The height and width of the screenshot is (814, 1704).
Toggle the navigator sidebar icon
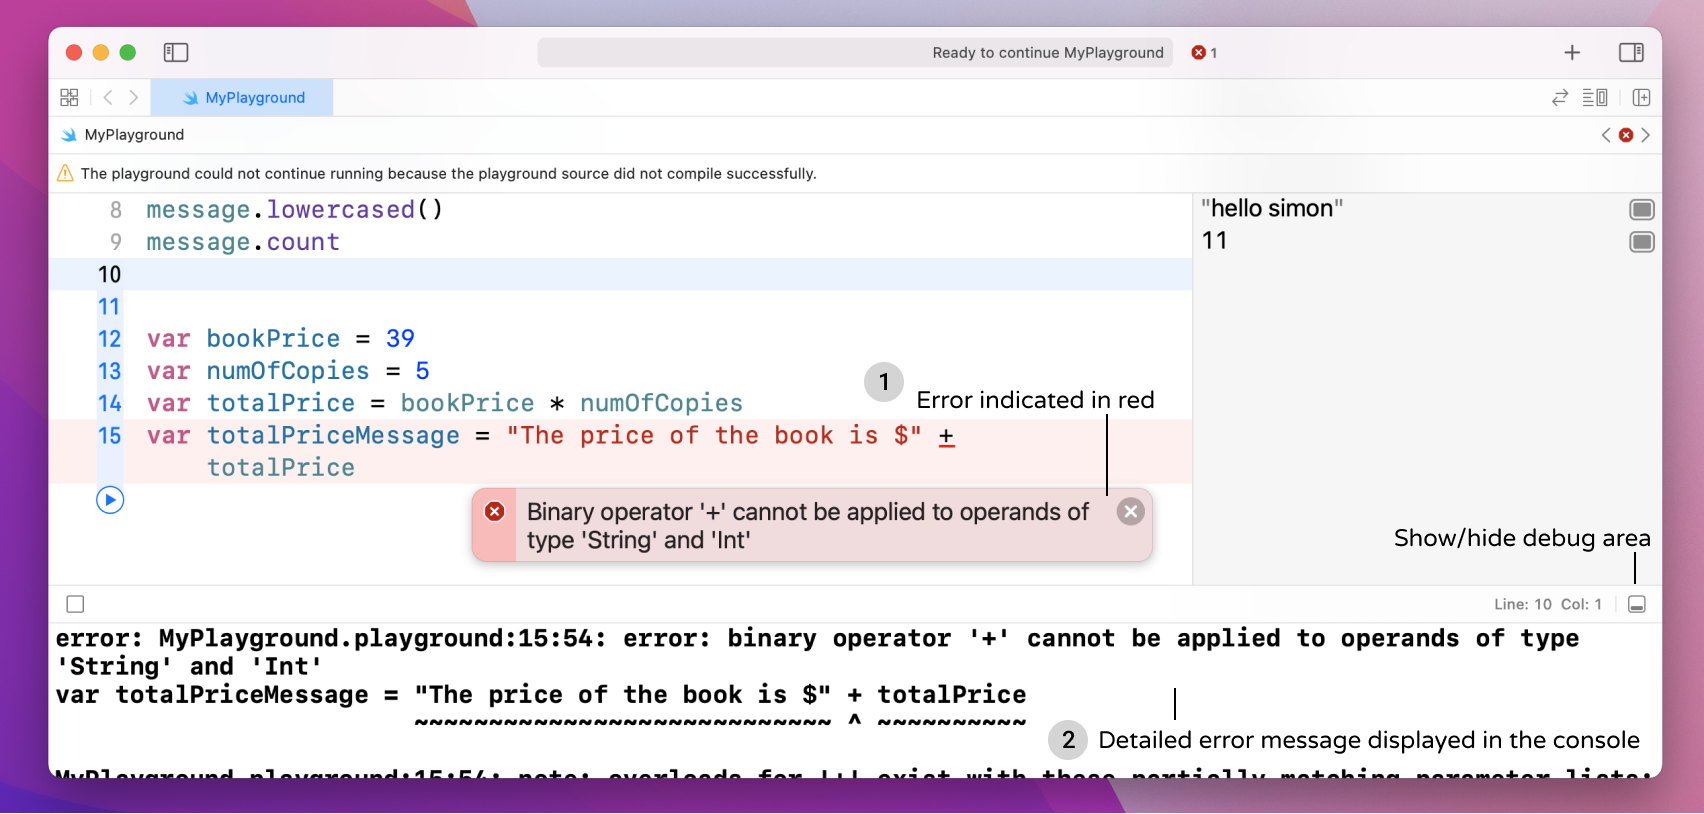[176, 52]
